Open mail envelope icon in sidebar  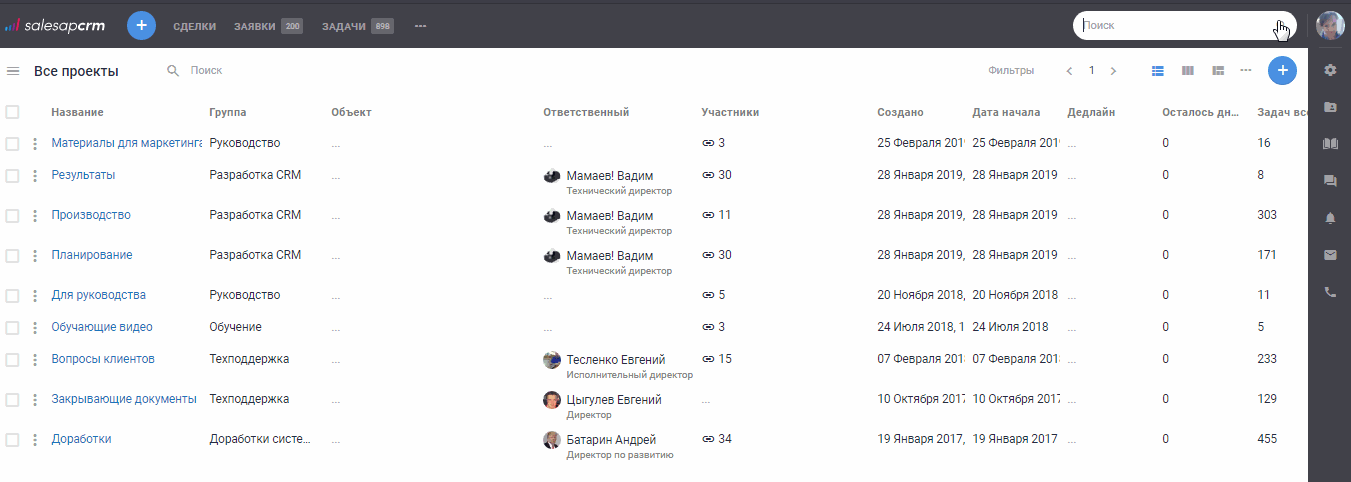click(x=1330, y=255)
